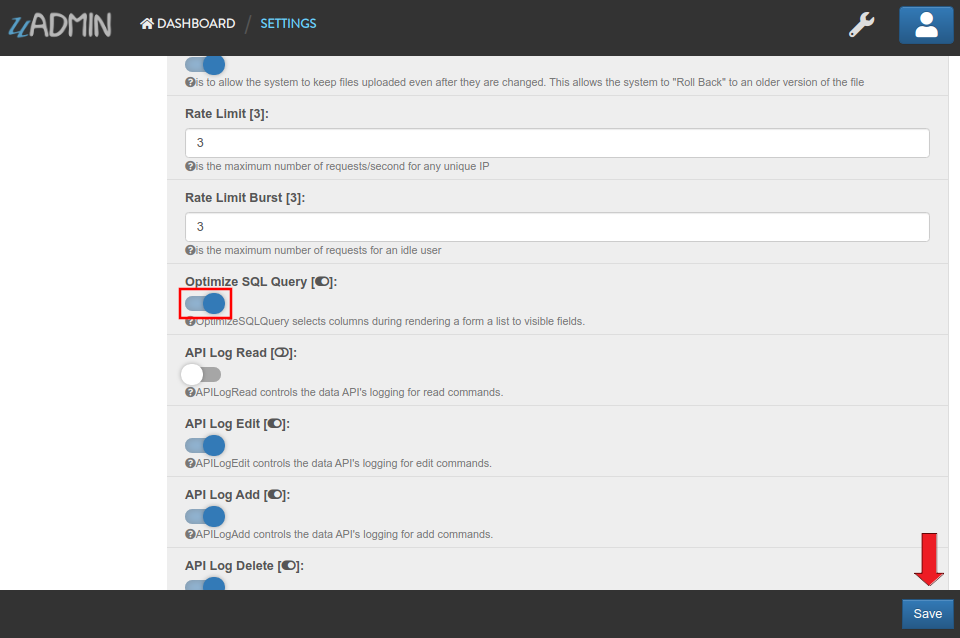The height and width of the screenshot is (638, 960).
Task: Click help icon beside Rate Limit description
Action: [190, 166]
